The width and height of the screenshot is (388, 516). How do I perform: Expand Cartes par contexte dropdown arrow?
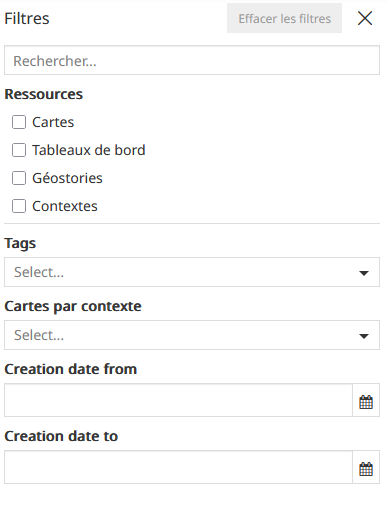(x=364, y=336)
